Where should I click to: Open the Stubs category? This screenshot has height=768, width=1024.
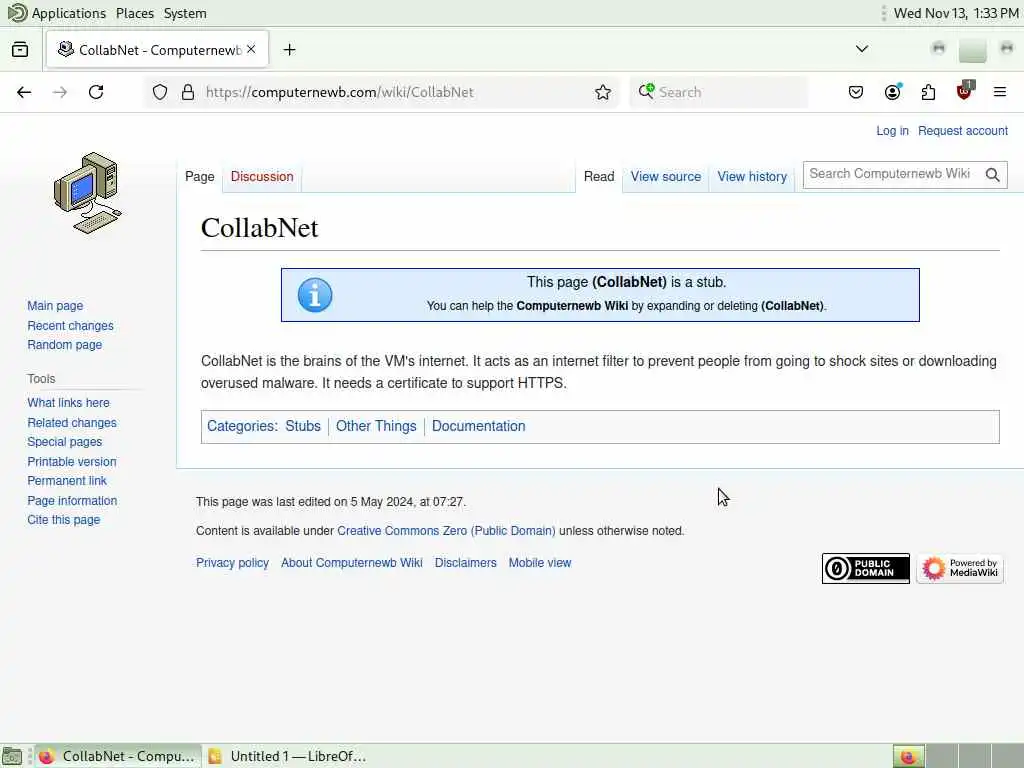pos(303,426)
